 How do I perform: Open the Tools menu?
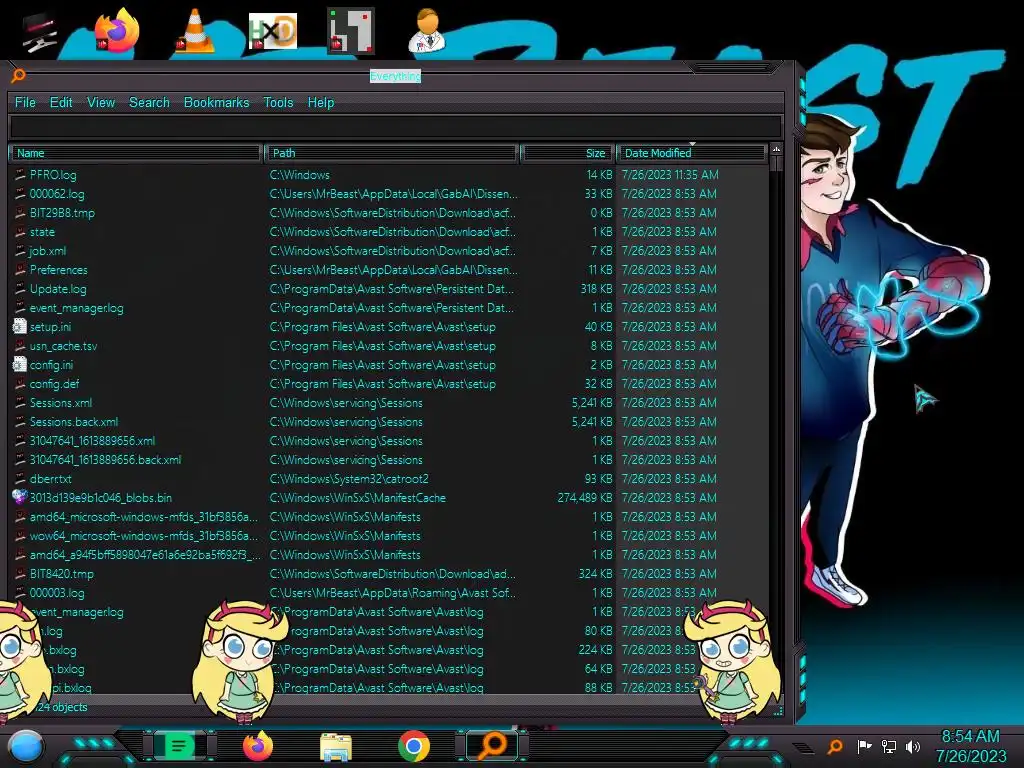(x=278, y=103)
